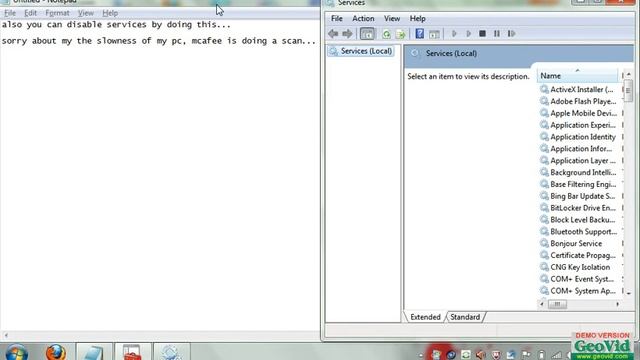Viewport: 640px width, 360px height.
Task: Toggle Show/Hide Action Pane toolbar icon
Action: (434, 34)
